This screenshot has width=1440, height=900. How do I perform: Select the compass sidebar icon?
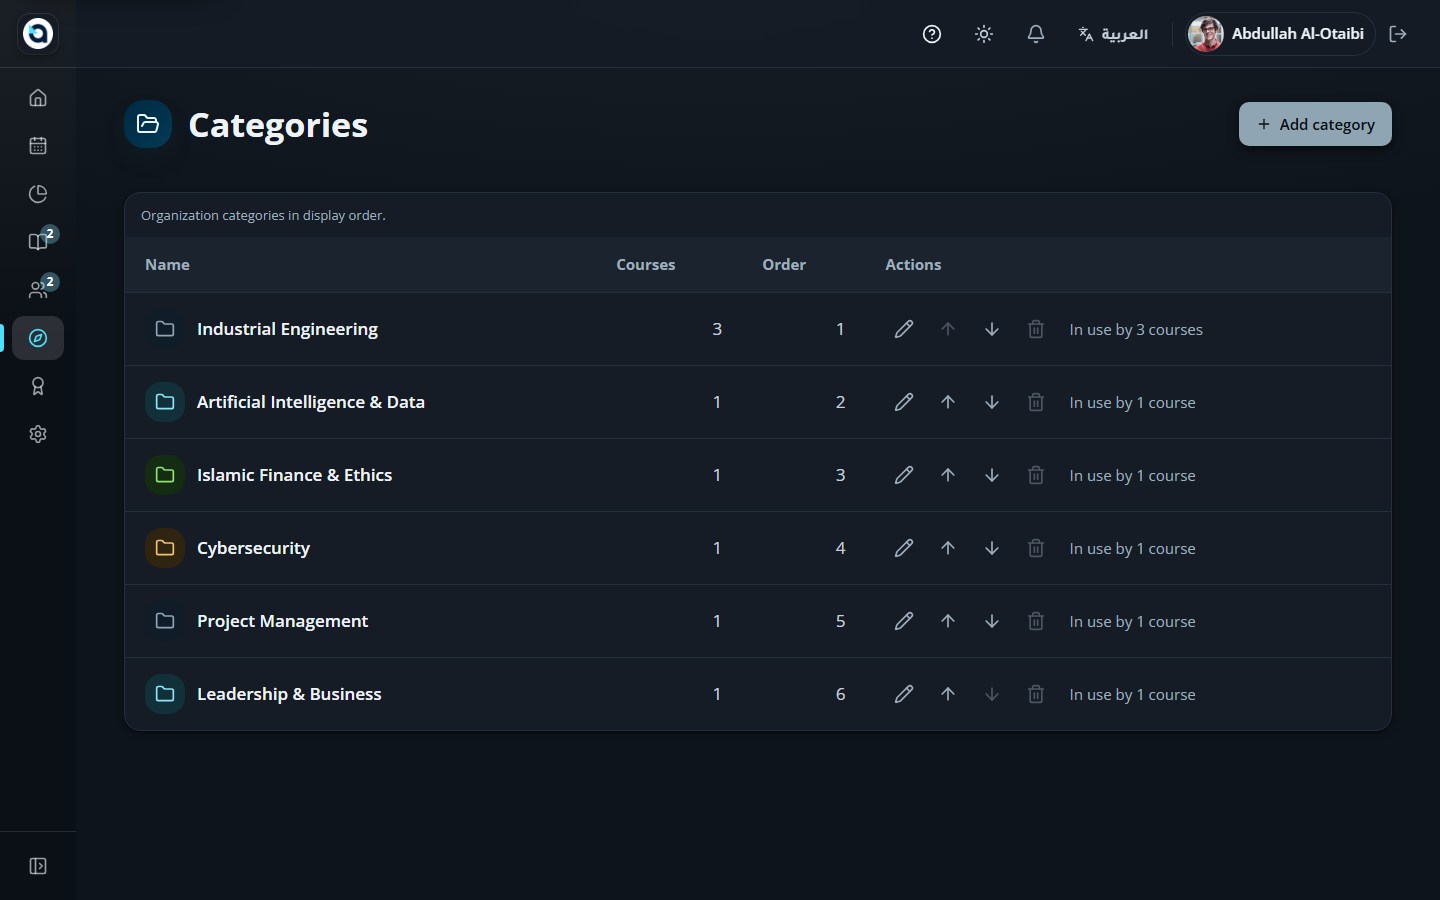point(38,338)
